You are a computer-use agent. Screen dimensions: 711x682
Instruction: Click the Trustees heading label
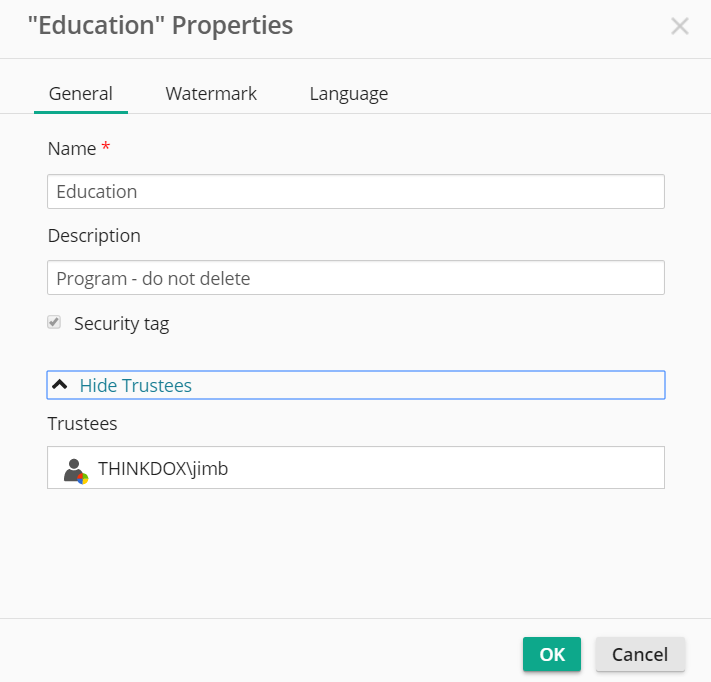click(x=83, y=424)
